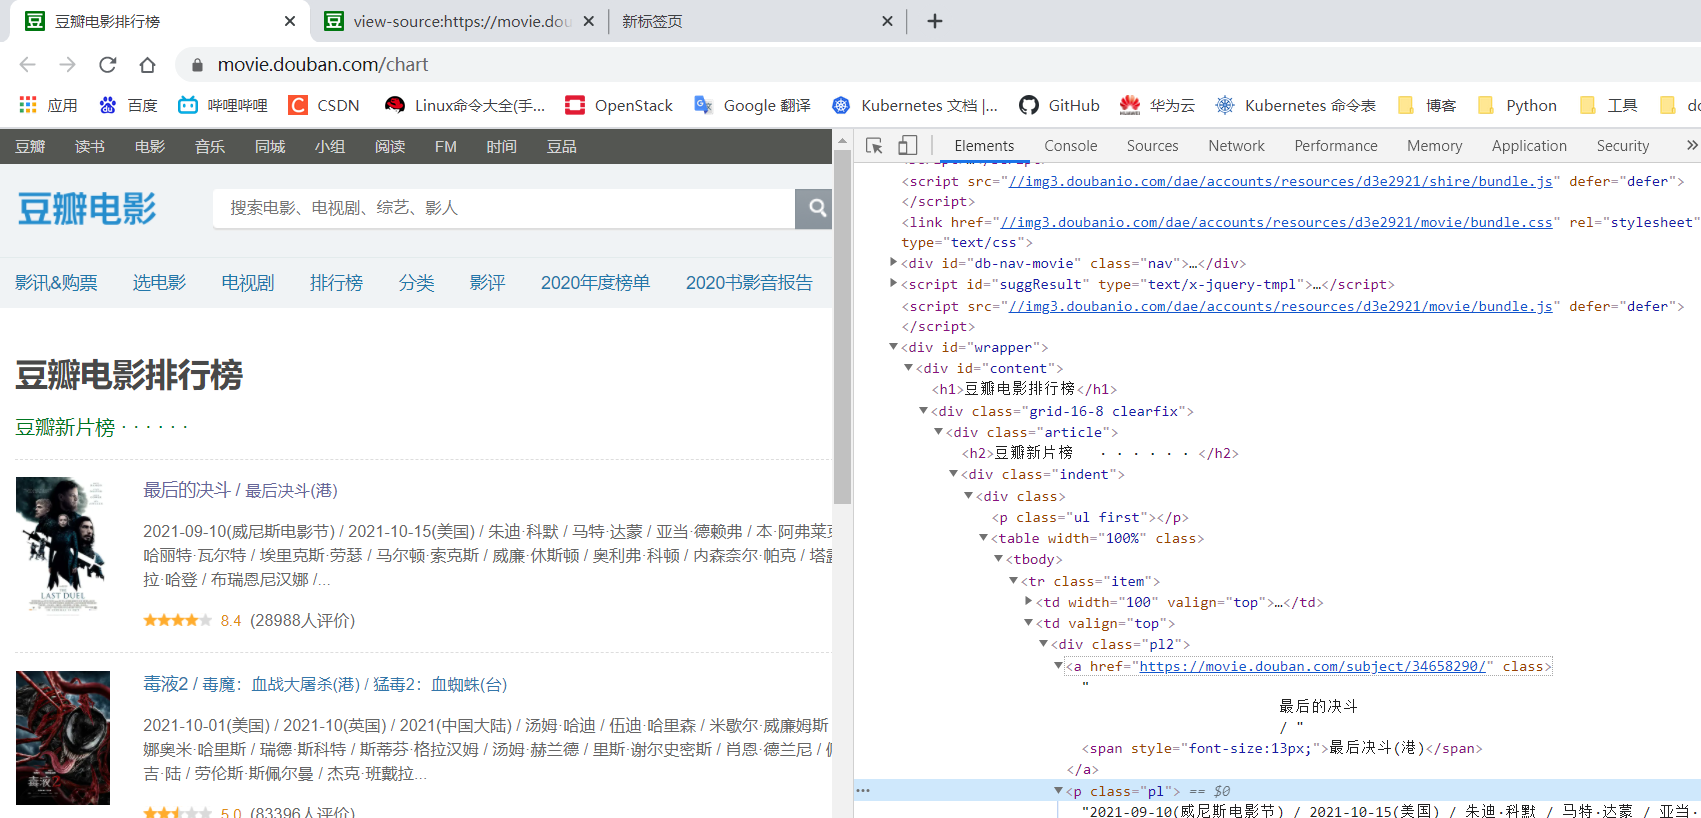
Task: Open the OpenStack bookmark
Action: tap(619, 105)
